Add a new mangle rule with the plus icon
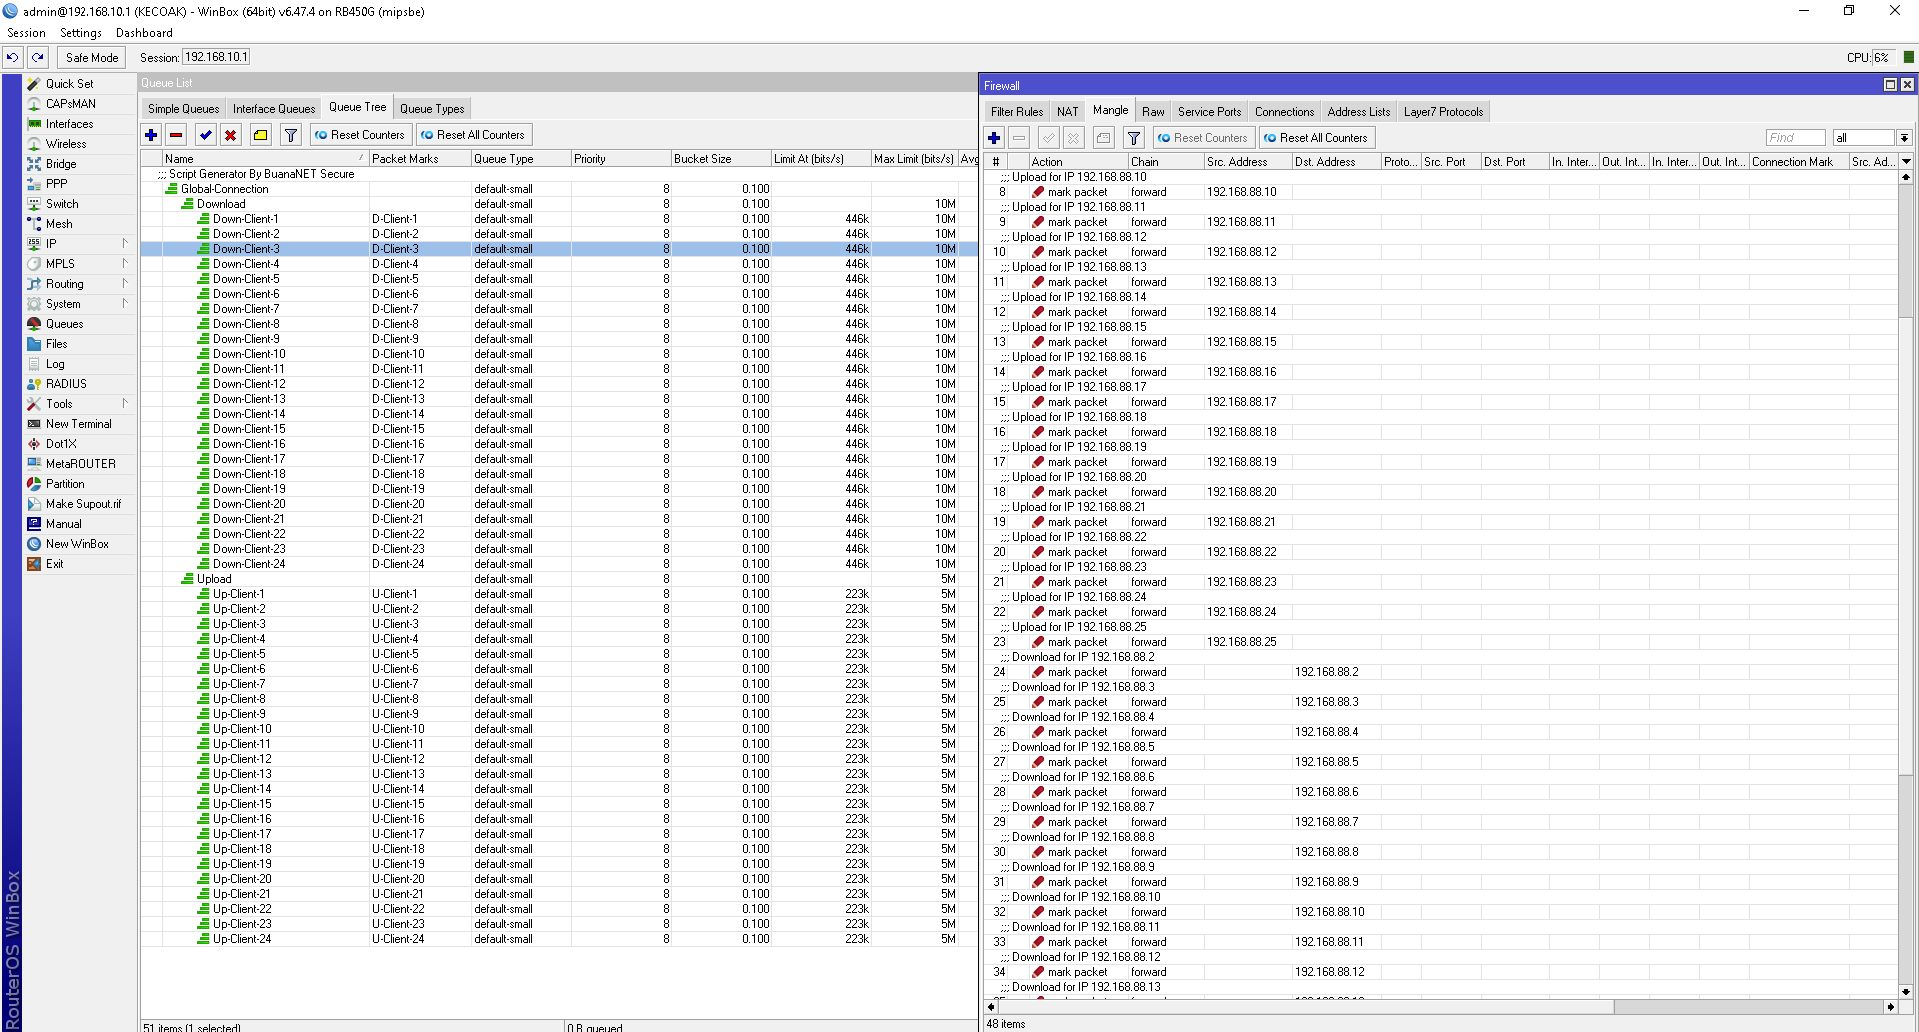The image size is (1919, 1032). [993, 137]
